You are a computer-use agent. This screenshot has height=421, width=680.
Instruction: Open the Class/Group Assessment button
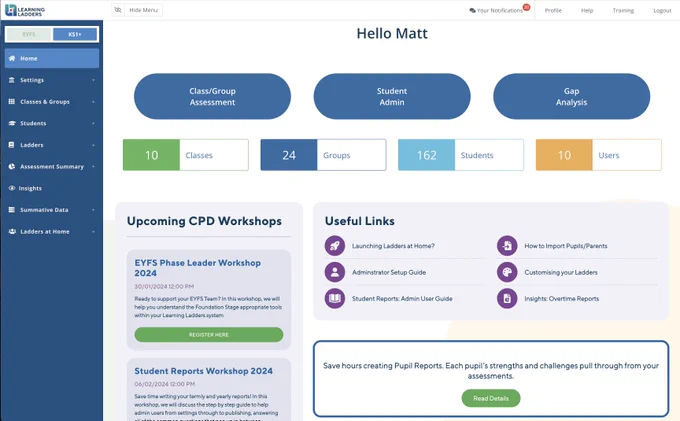coord(212,96)
